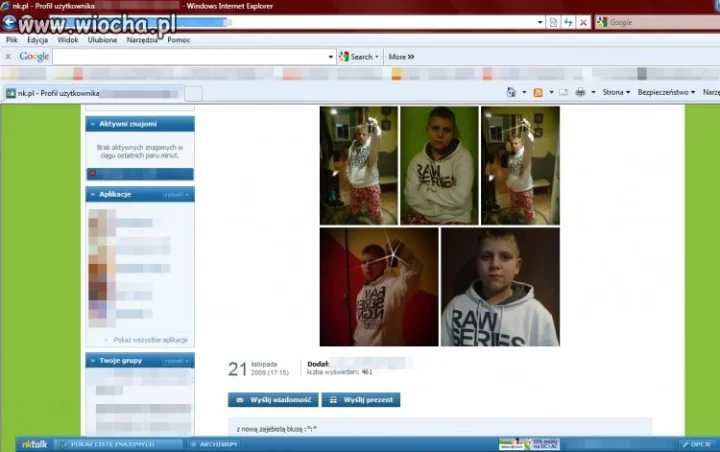
Task: Click the RSS feeds icon
Action: [x=538, y=92]
